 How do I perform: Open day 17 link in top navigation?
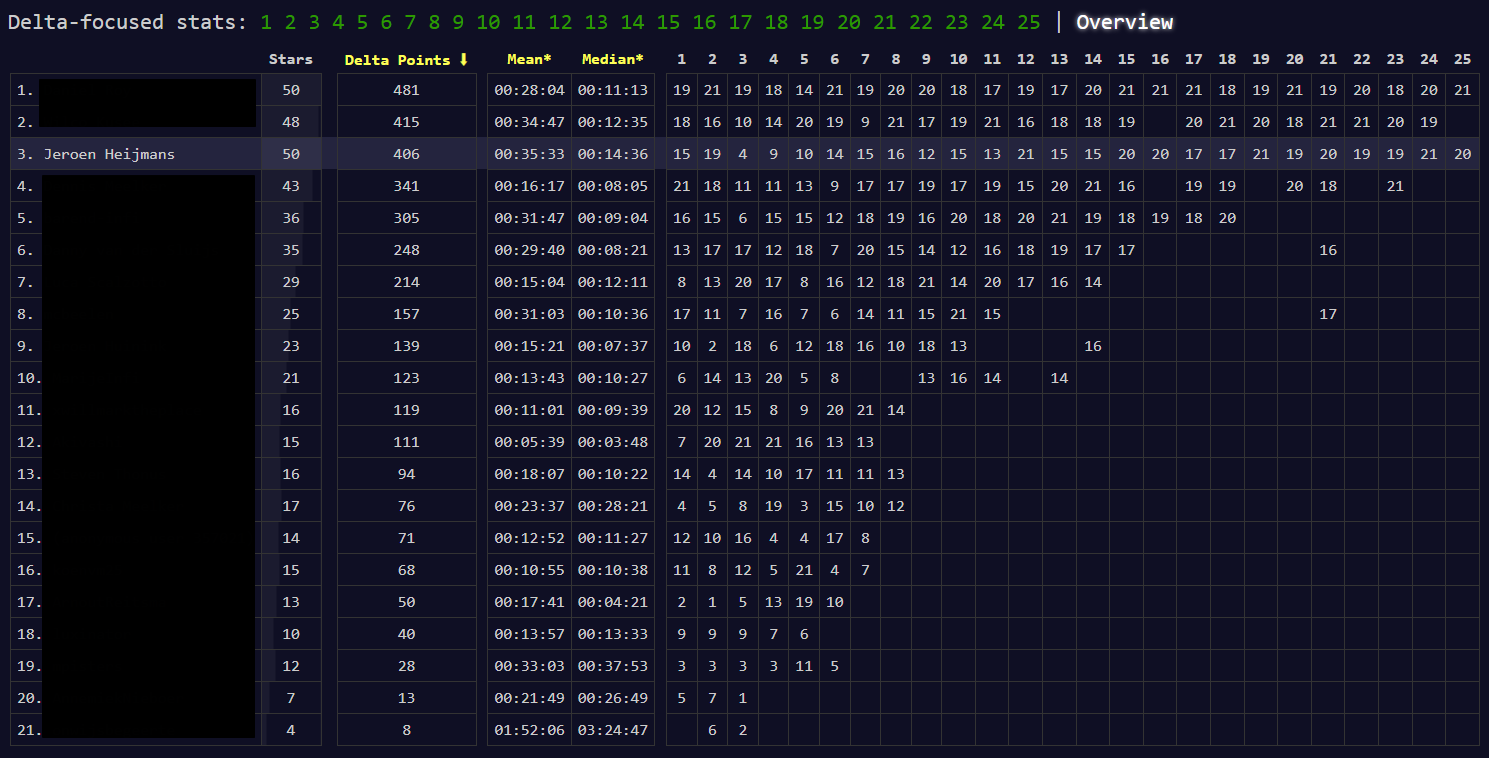click(740, 22)
